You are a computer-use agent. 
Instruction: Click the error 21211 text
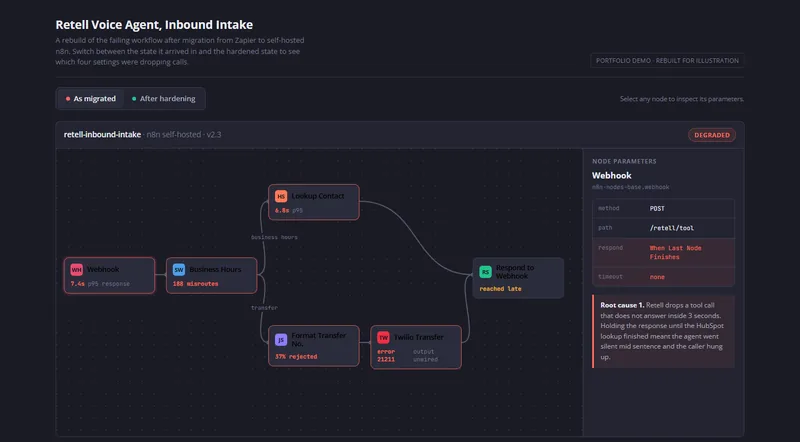[386, 356]
